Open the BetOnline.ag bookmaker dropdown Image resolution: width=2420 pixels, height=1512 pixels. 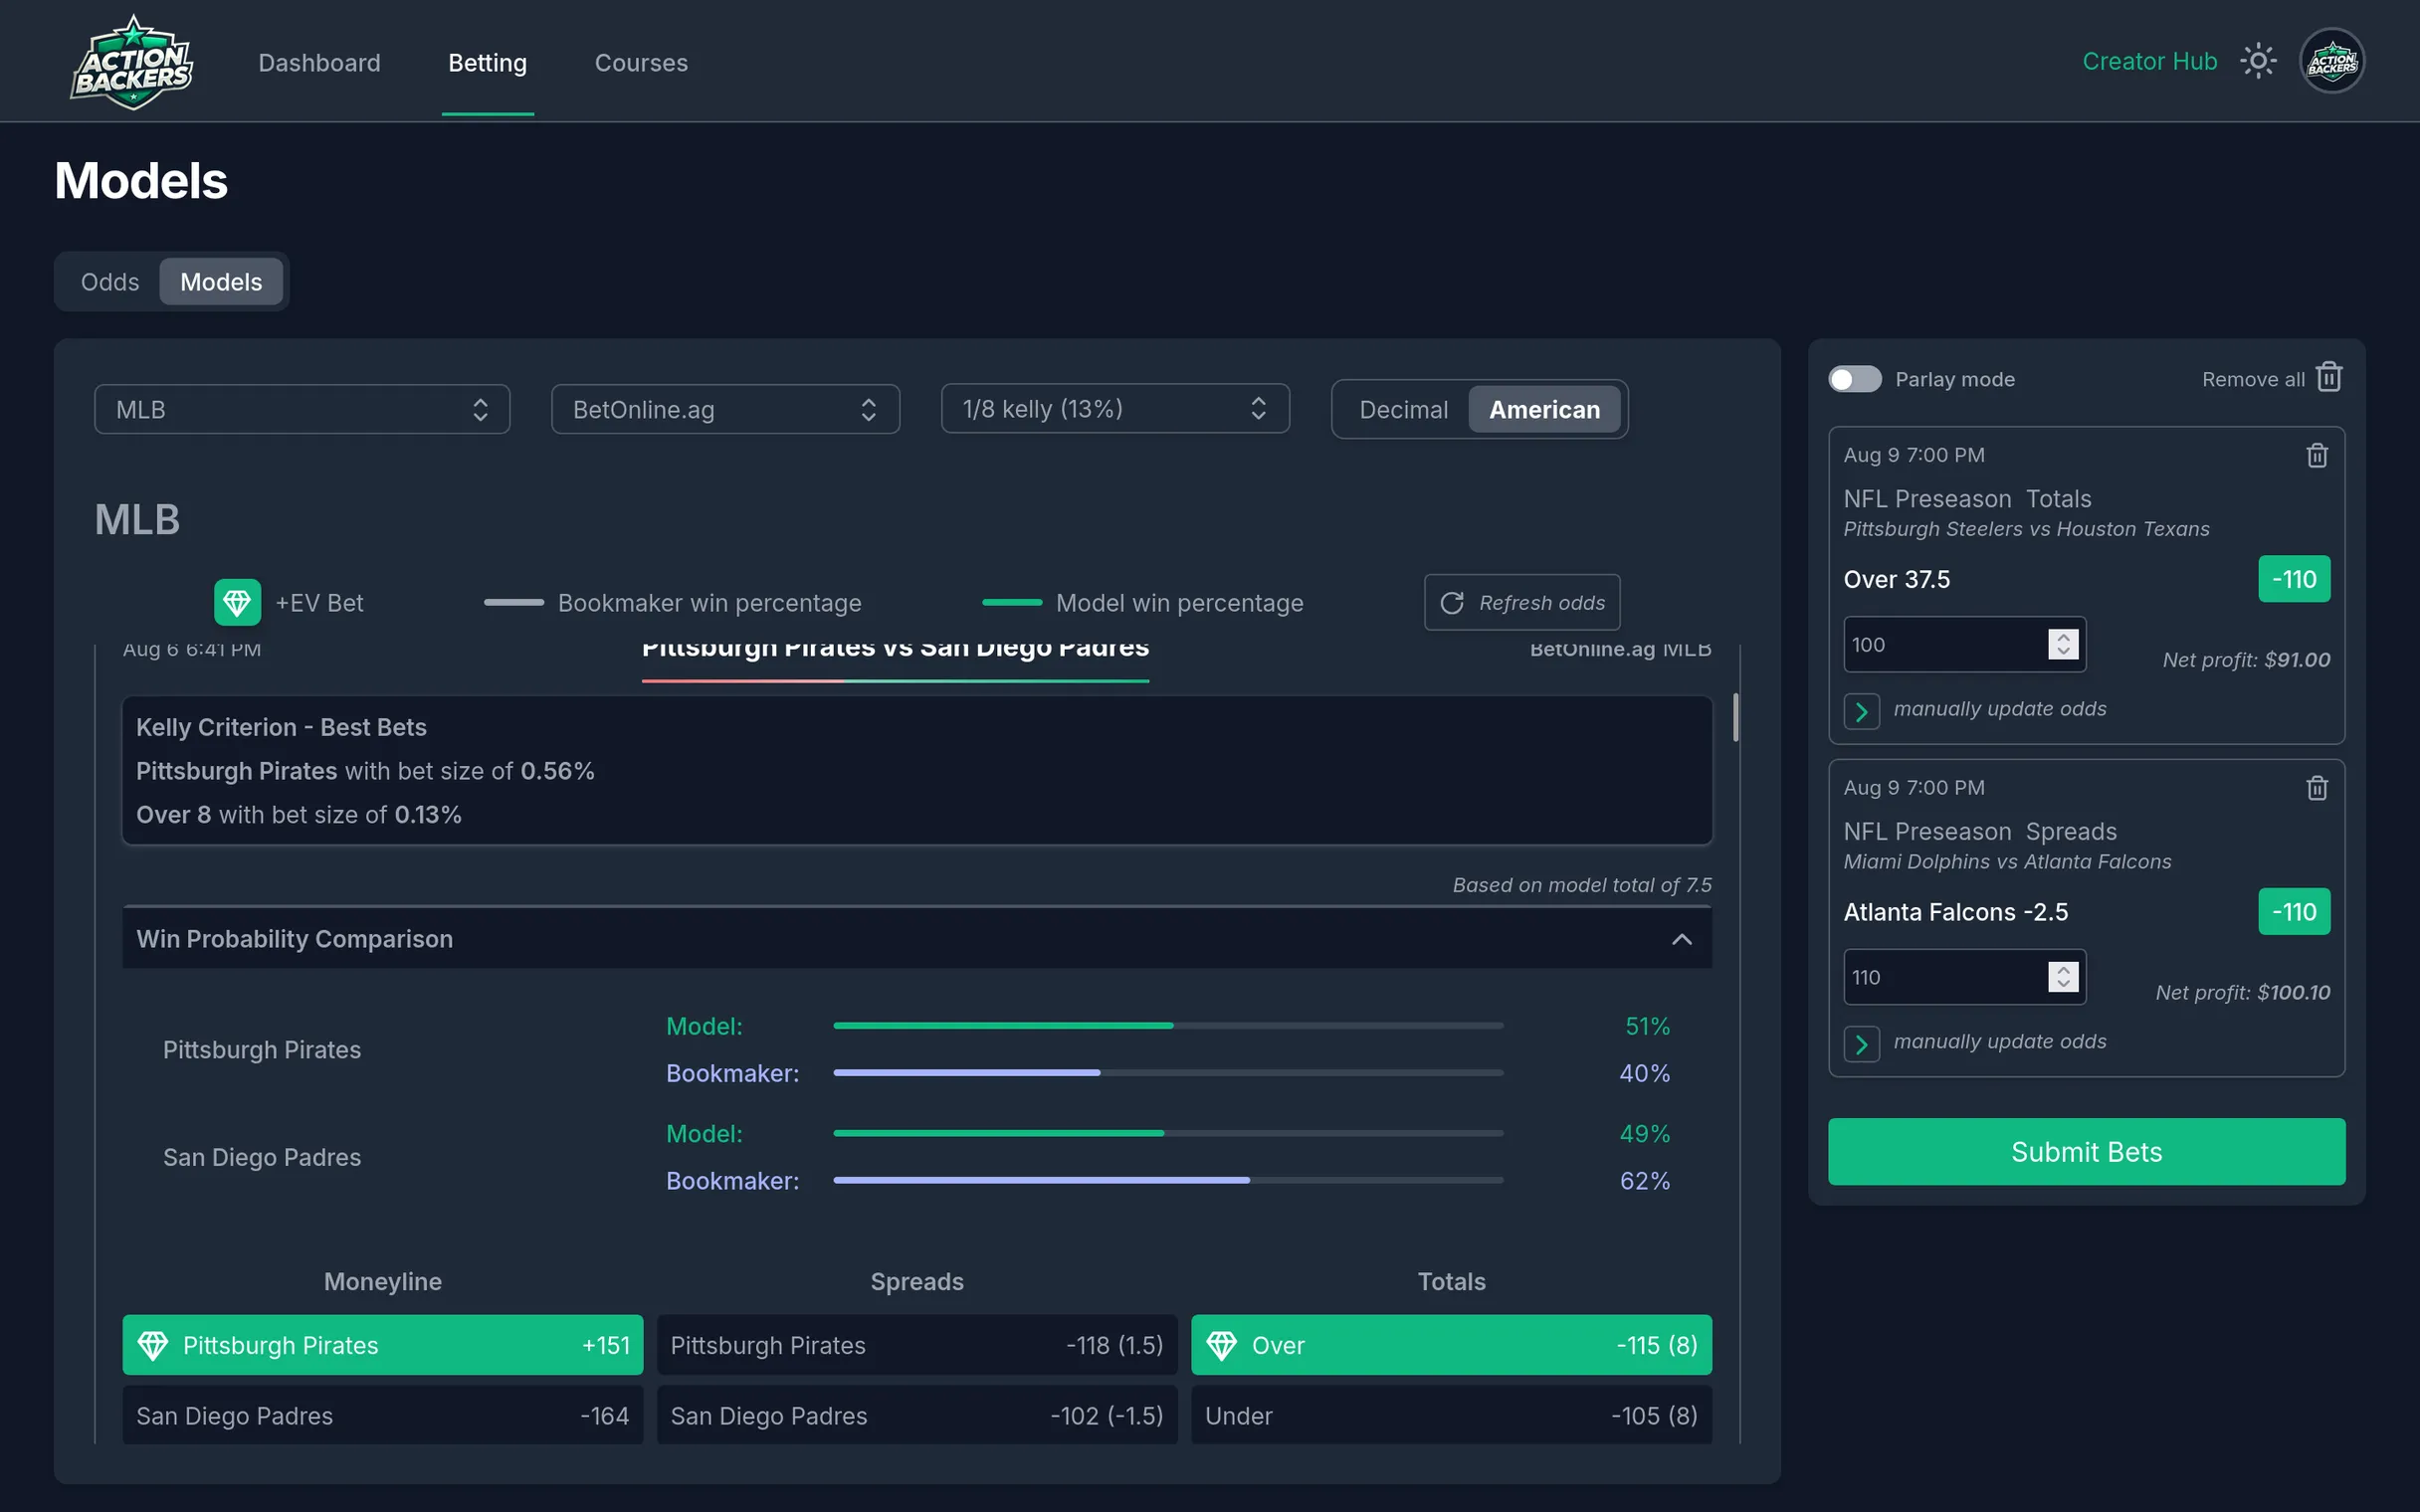[725, 409]
